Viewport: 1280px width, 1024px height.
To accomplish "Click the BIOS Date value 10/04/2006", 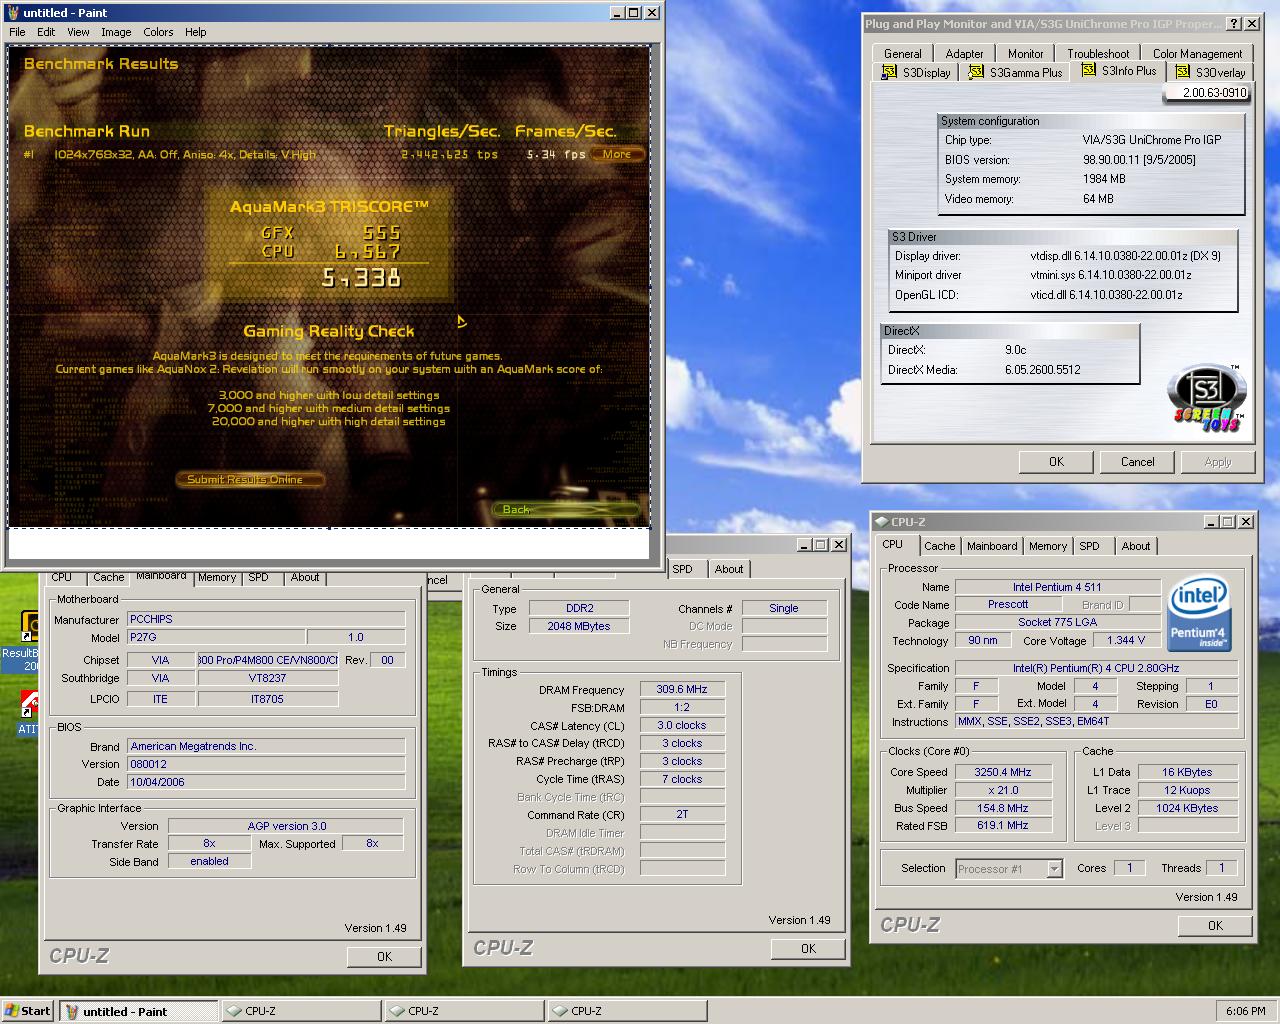I will tap(266, 782).
